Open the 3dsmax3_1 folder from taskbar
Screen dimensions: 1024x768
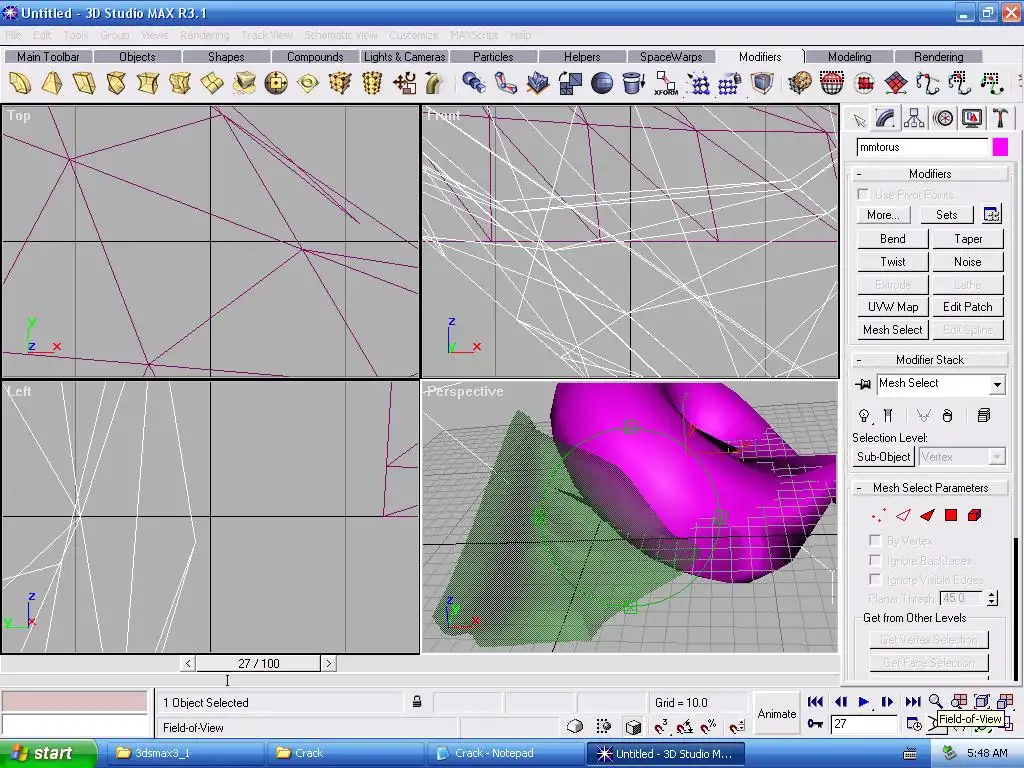[185, 753]
